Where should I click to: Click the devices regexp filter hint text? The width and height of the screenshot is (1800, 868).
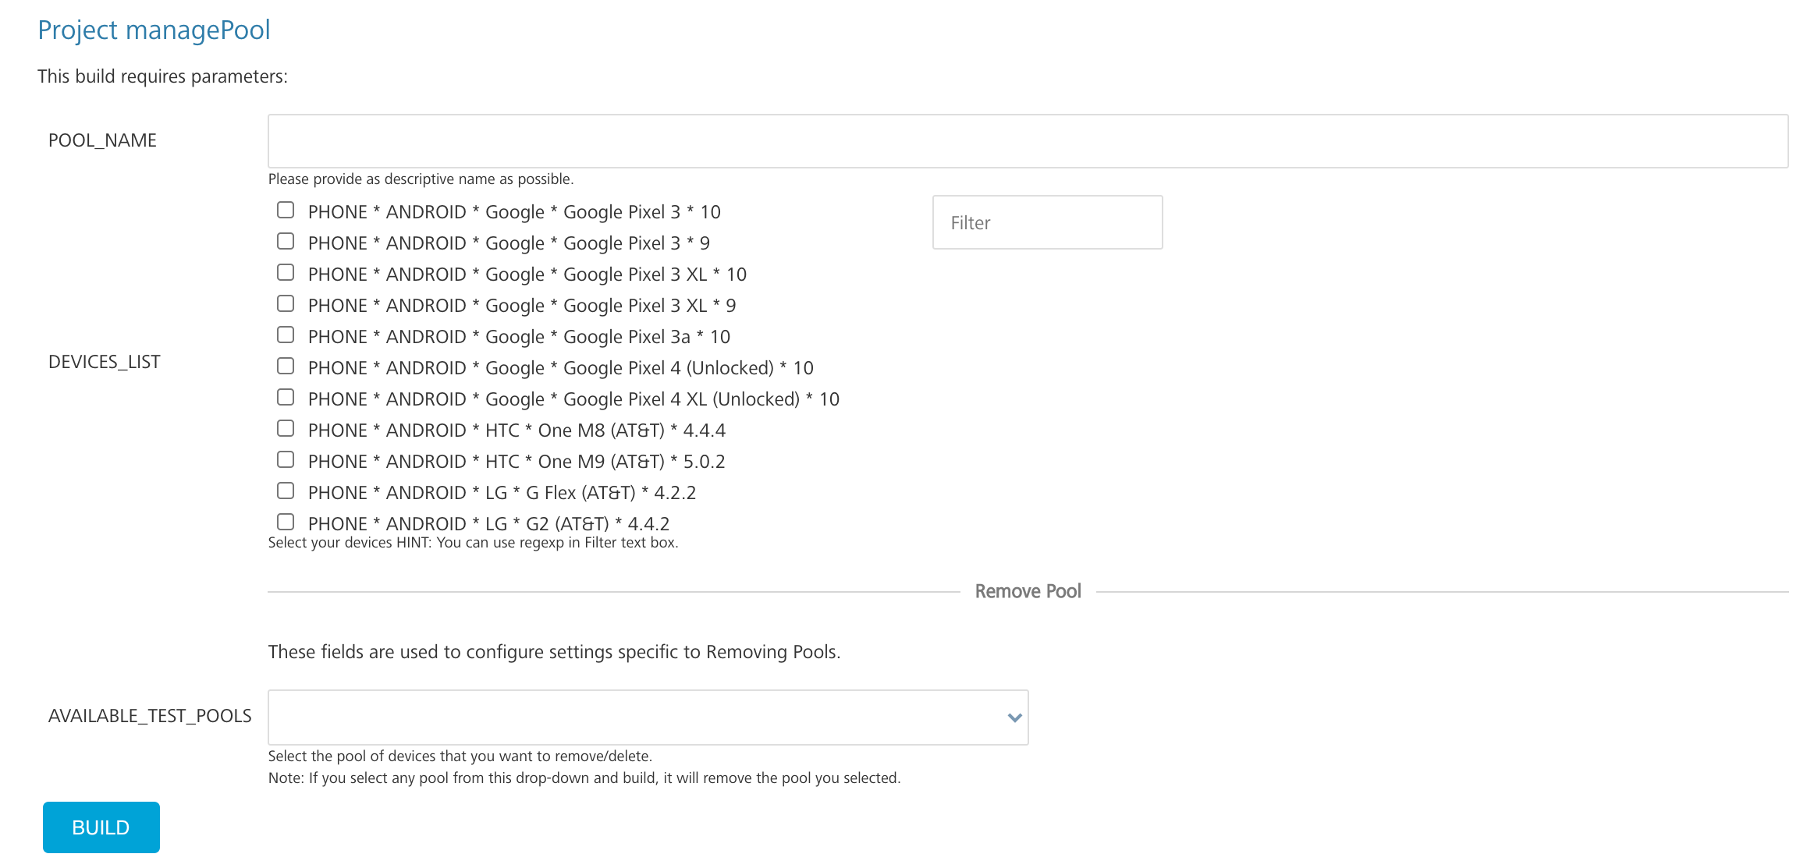point(472,542)
